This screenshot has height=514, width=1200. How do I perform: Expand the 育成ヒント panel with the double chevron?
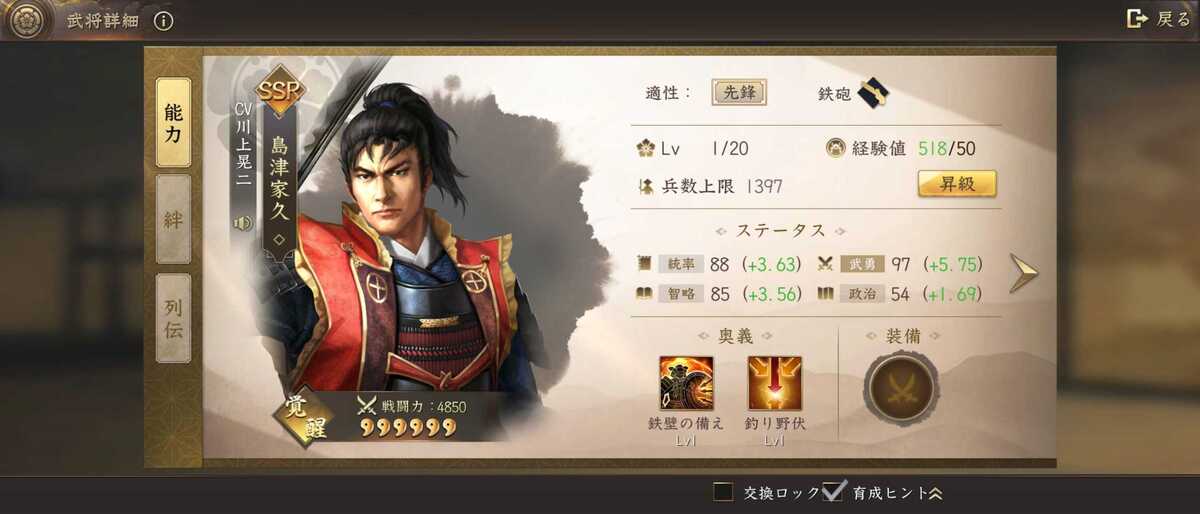point(936,493)
